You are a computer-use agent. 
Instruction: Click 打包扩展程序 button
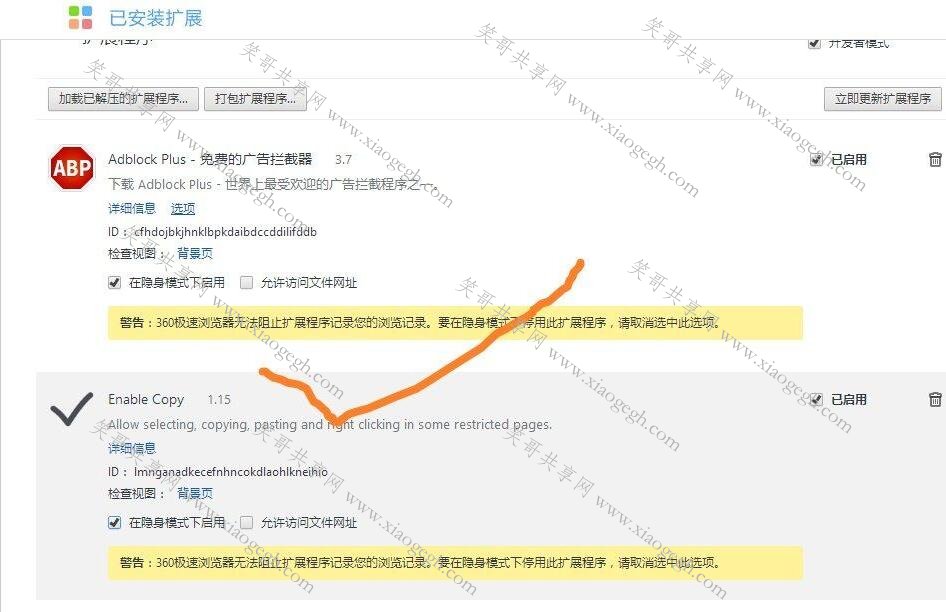[x=255, y=98]
